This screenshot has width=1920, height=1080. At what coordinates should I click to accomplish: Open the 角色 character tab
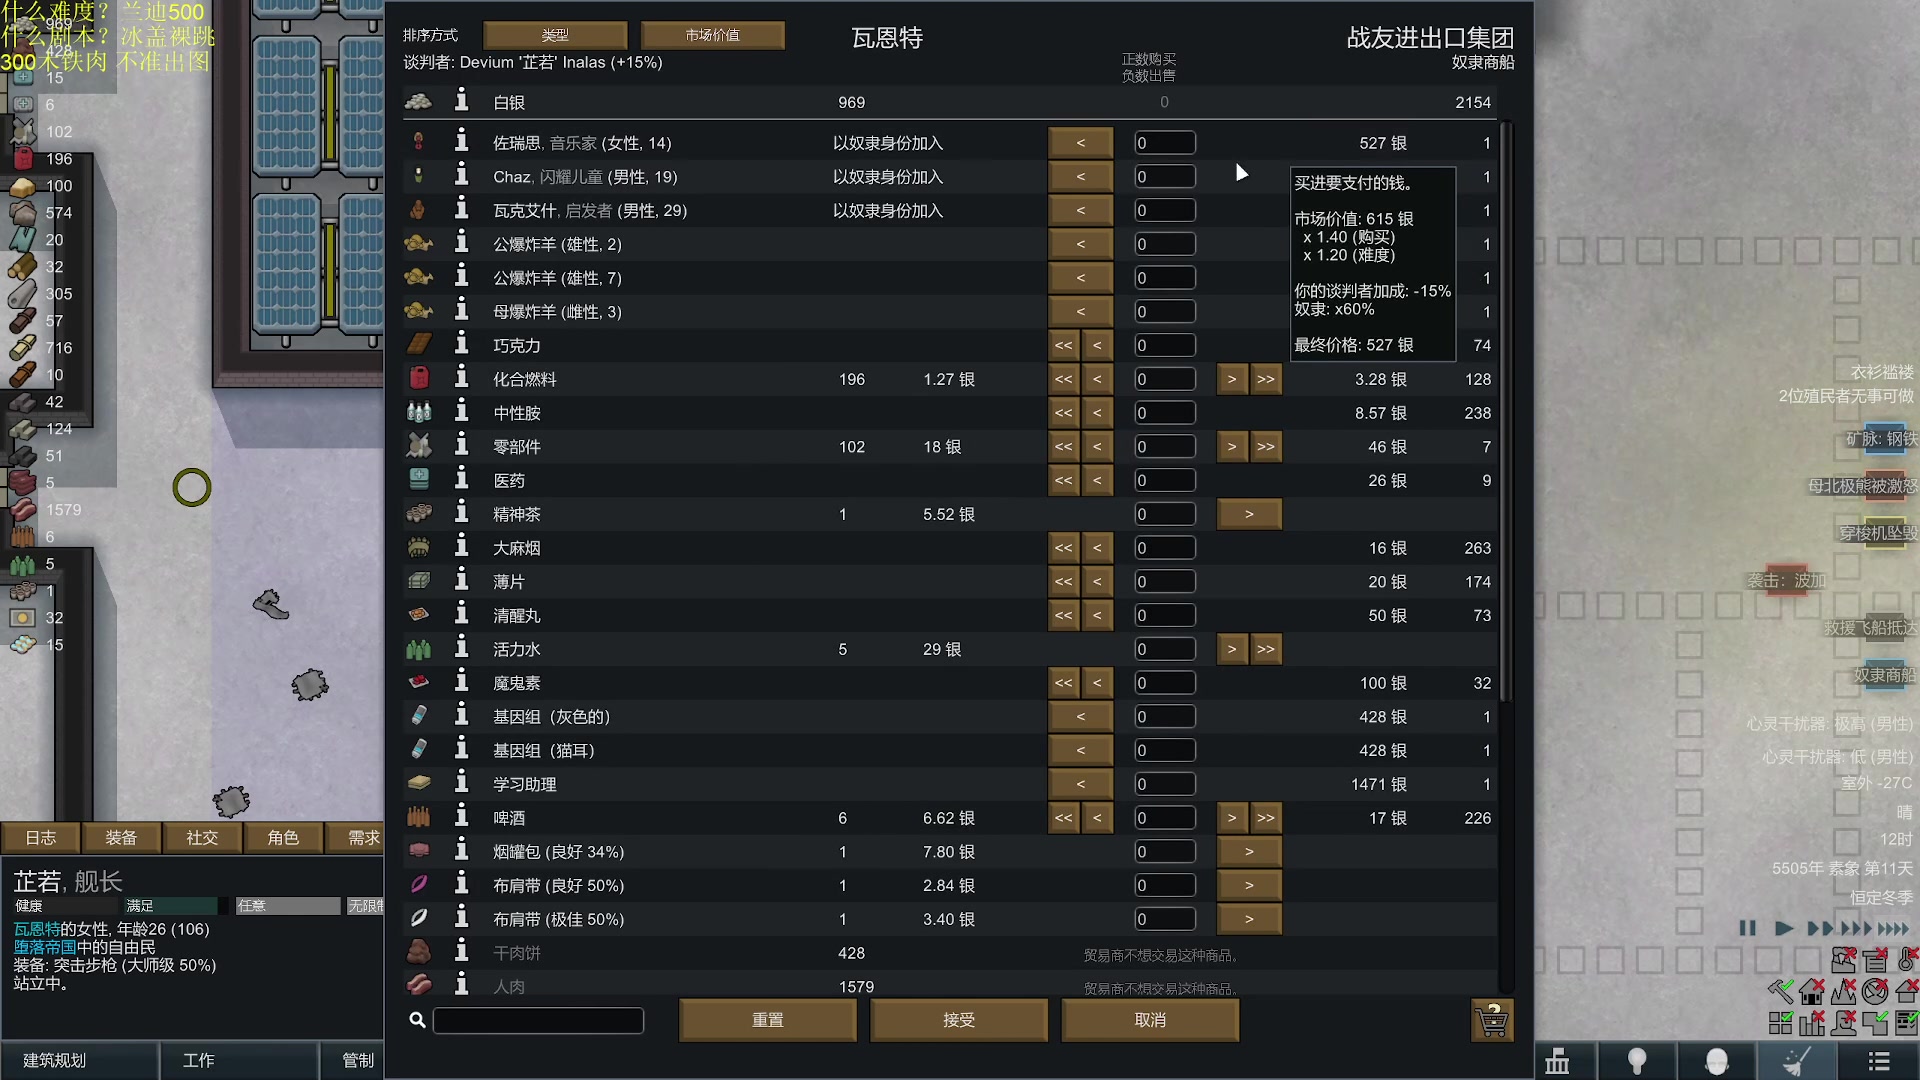point(283,837)
